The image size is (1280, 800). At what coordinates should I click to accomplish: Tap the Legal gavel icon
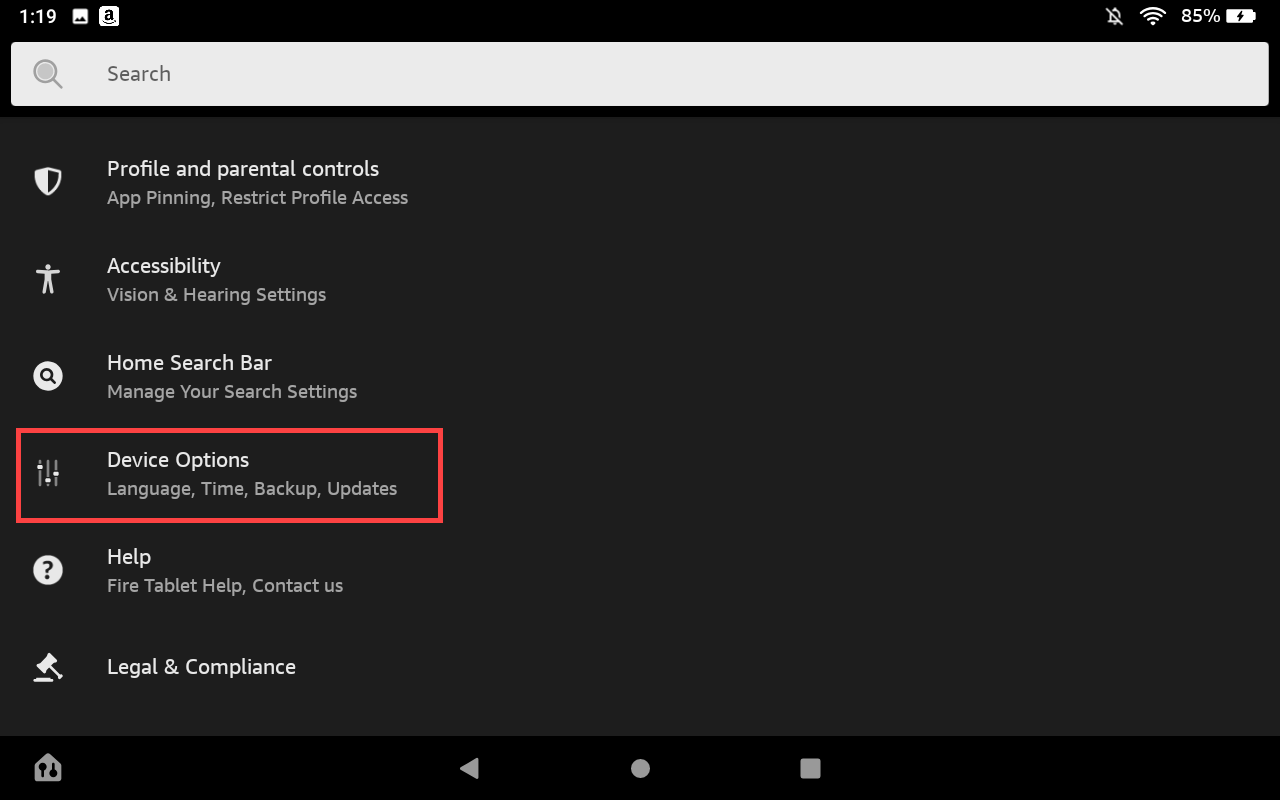(48, 667)
